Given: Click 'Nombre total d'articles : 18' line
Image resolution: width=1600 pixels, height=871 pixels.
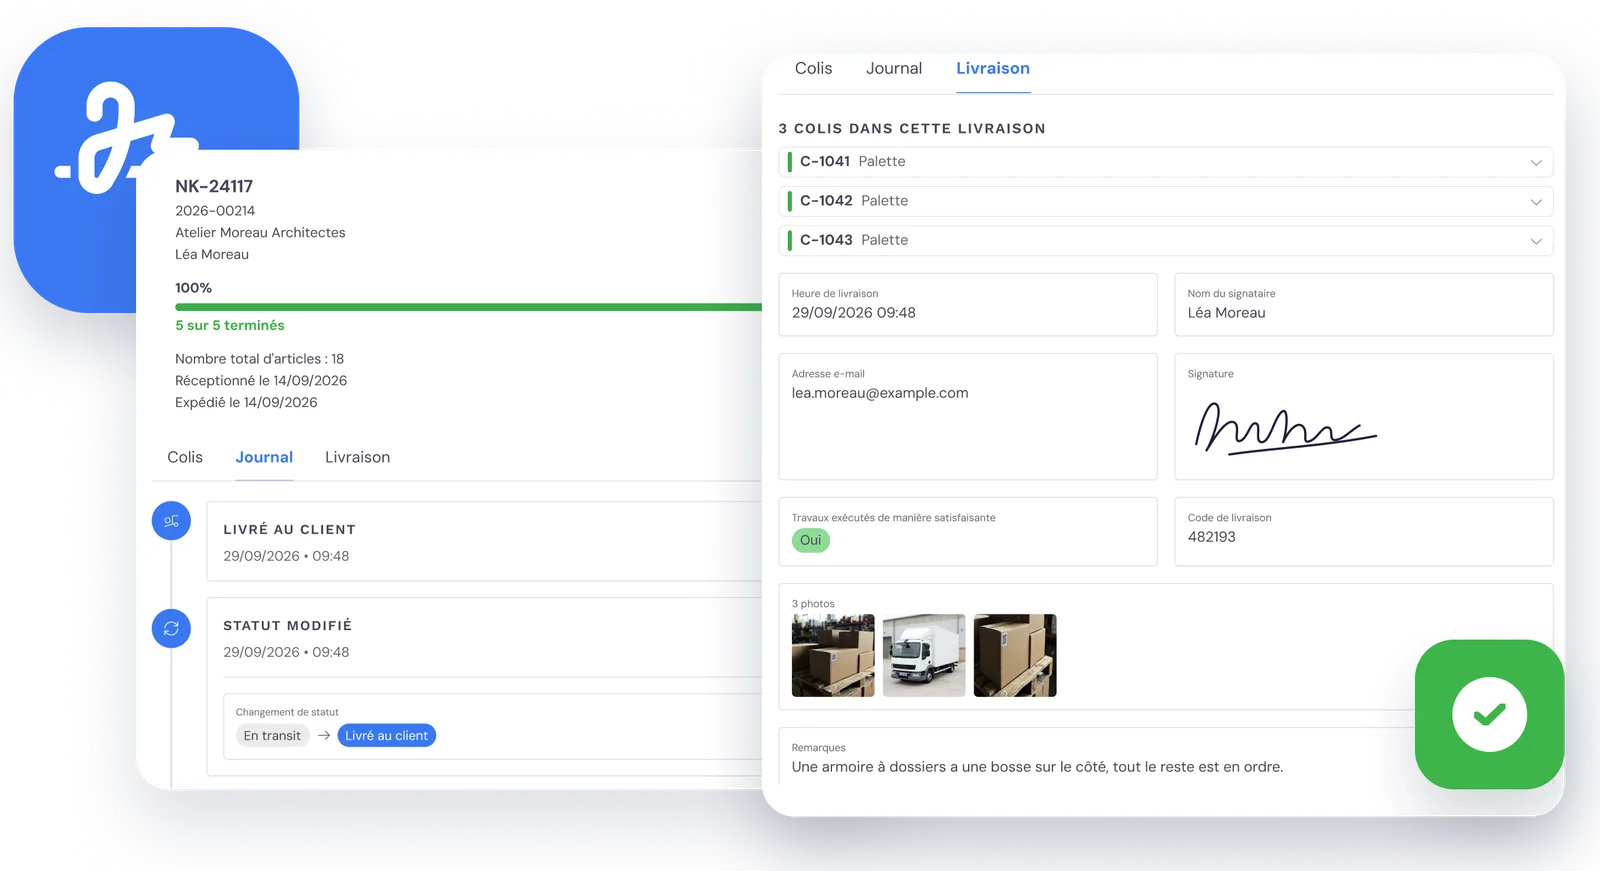Looking at the screenshot, I should [x=260, y=359].
